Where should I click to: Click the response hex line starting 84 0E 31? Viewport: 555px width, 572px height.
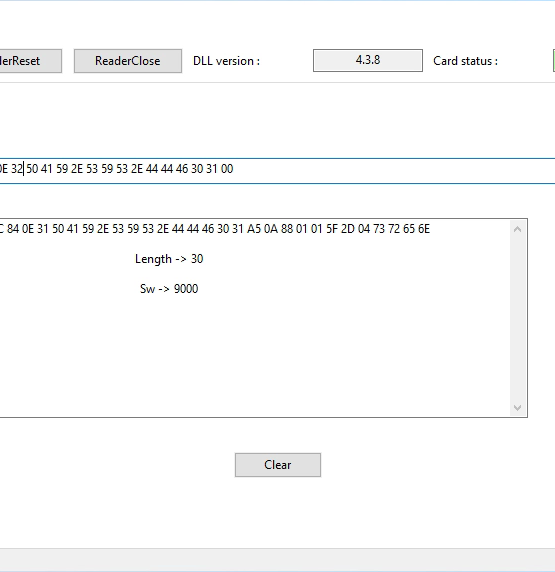[215, 229]
